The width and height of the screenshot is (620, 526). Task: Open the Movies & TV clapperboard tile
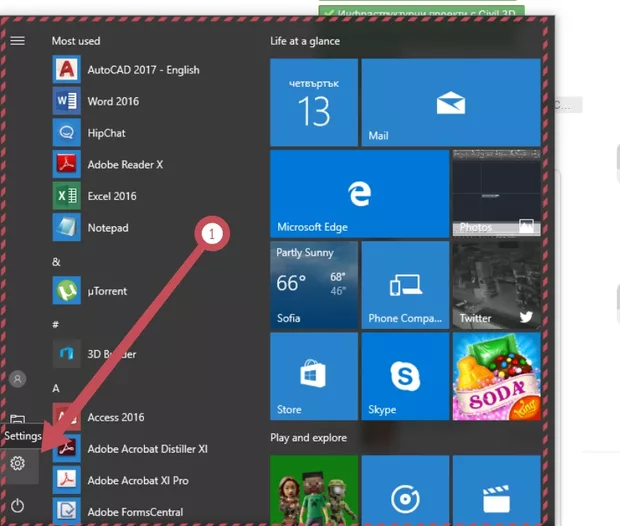point(497,490)
